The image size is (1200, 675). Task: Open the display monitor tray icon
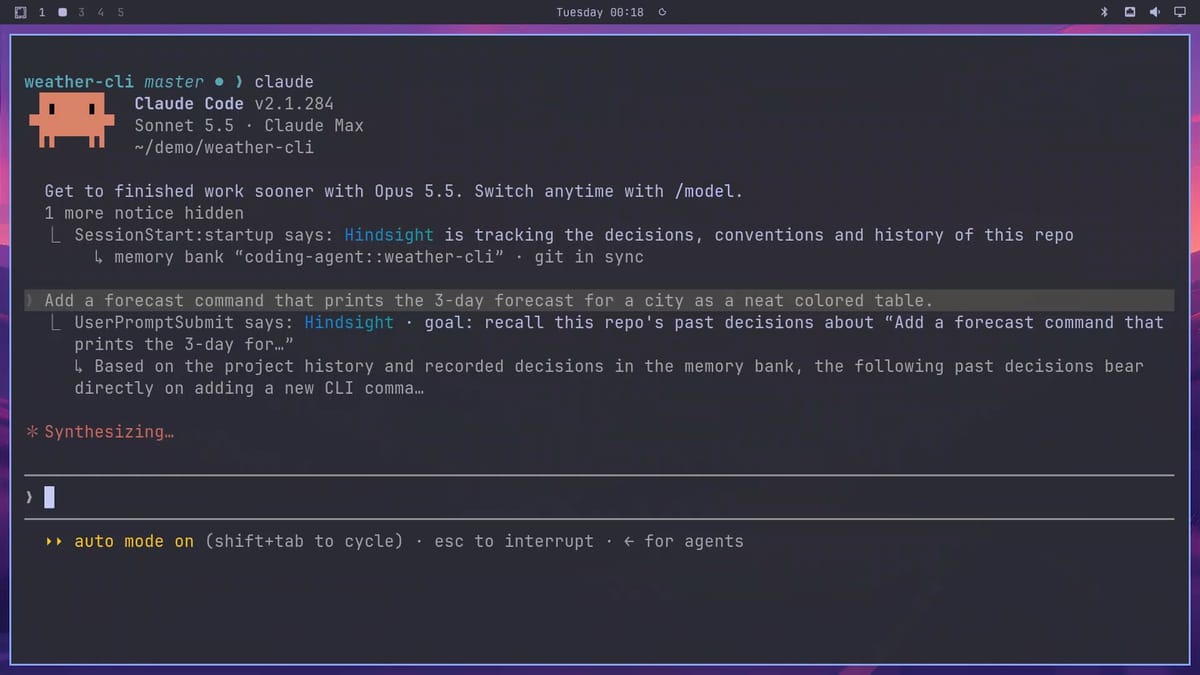point(1178,12)
